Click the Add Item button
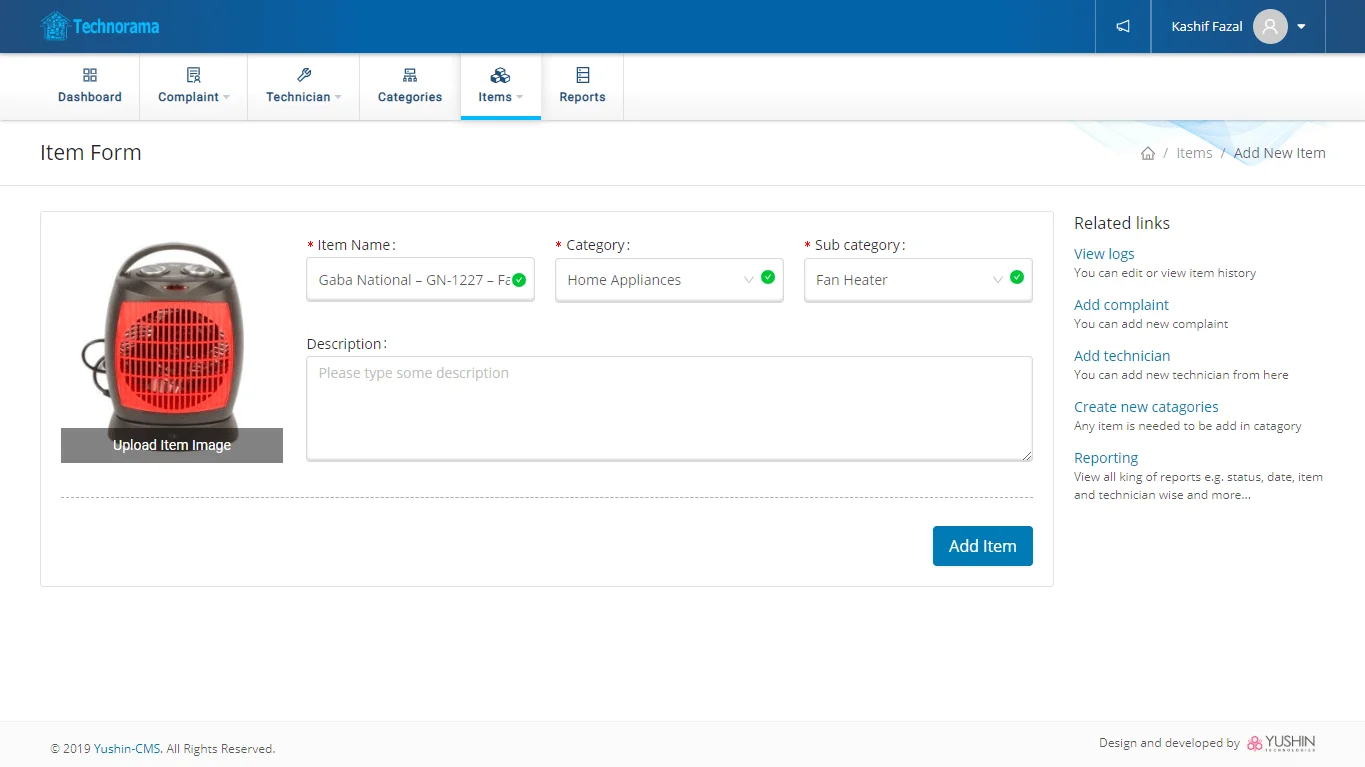This screenshot has width=1365, height=767. [x=982, y=546]
